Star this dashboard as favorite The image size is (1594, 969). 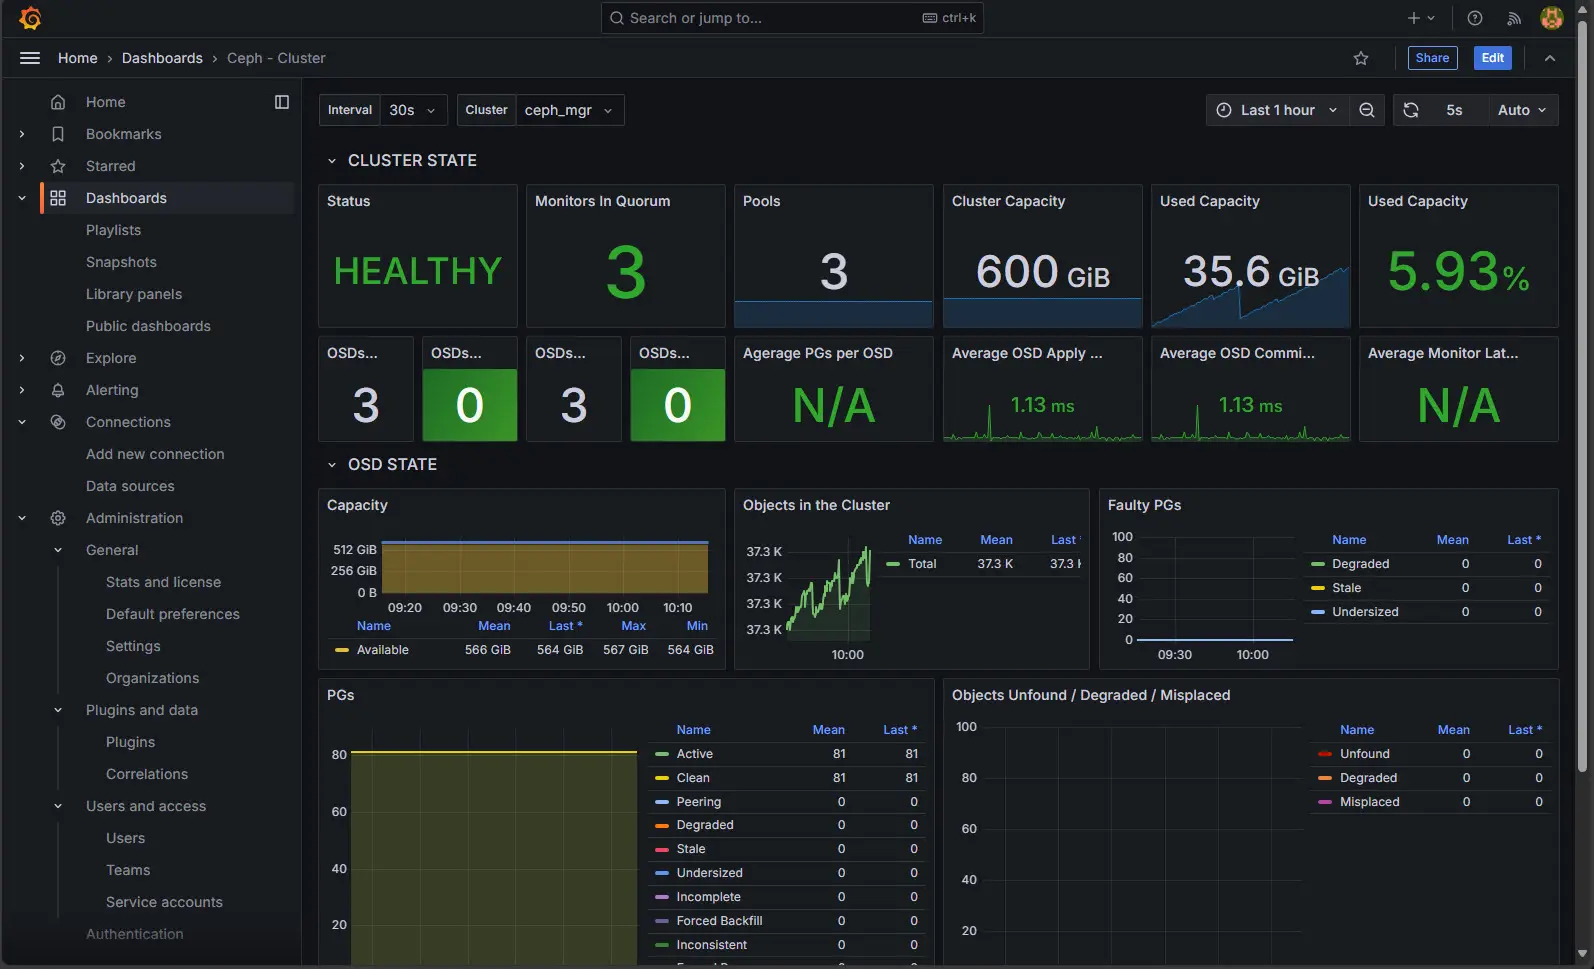(x=1360, y=58)
